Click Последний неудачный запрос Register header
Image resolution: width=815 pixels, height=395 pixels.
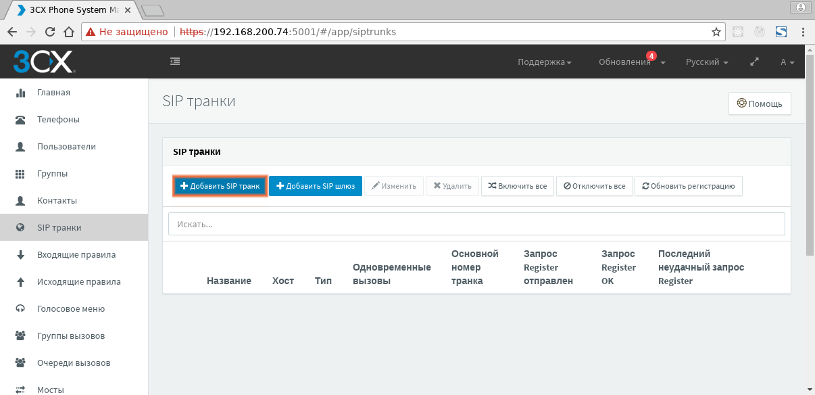coord(701,267)
